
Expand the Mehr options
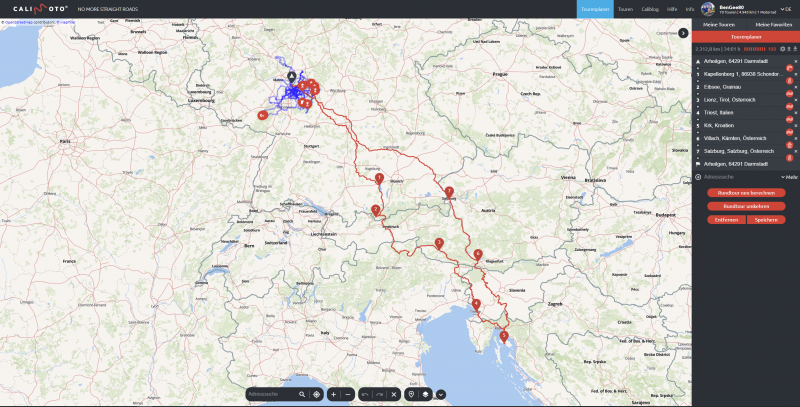tap(789, 177)
